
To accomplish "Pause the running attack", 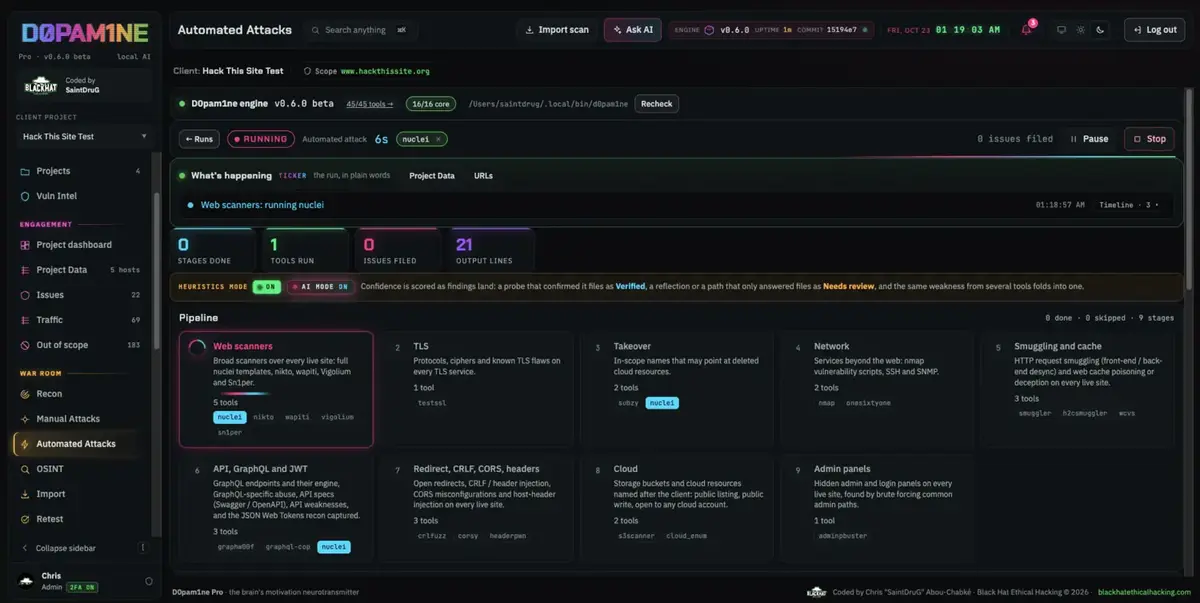I will (1089, 139).
